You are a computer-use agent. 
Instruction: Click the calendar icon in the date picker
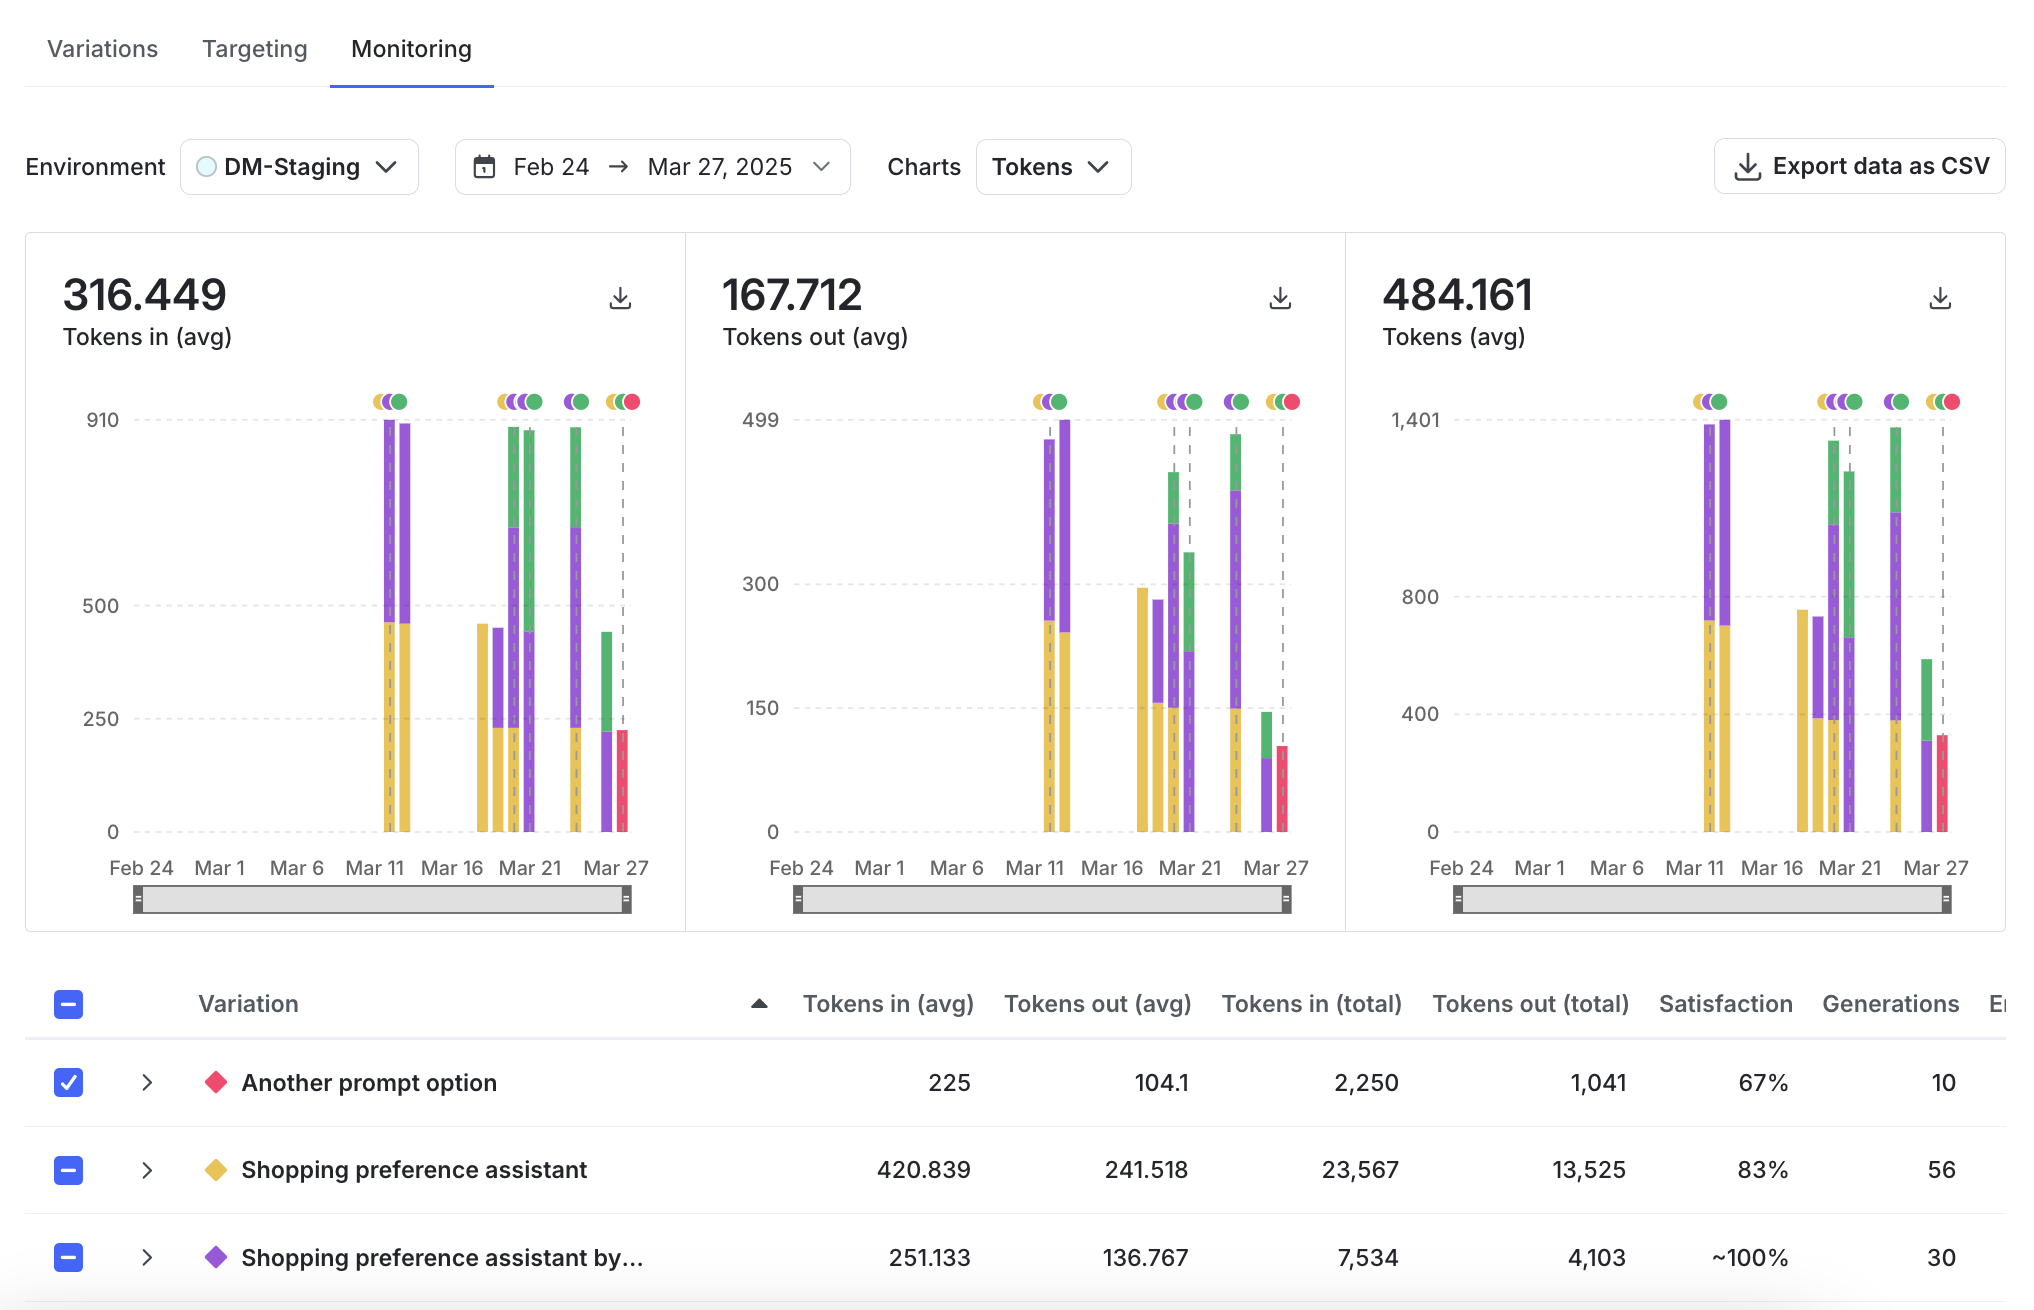(x=484, y=167)
